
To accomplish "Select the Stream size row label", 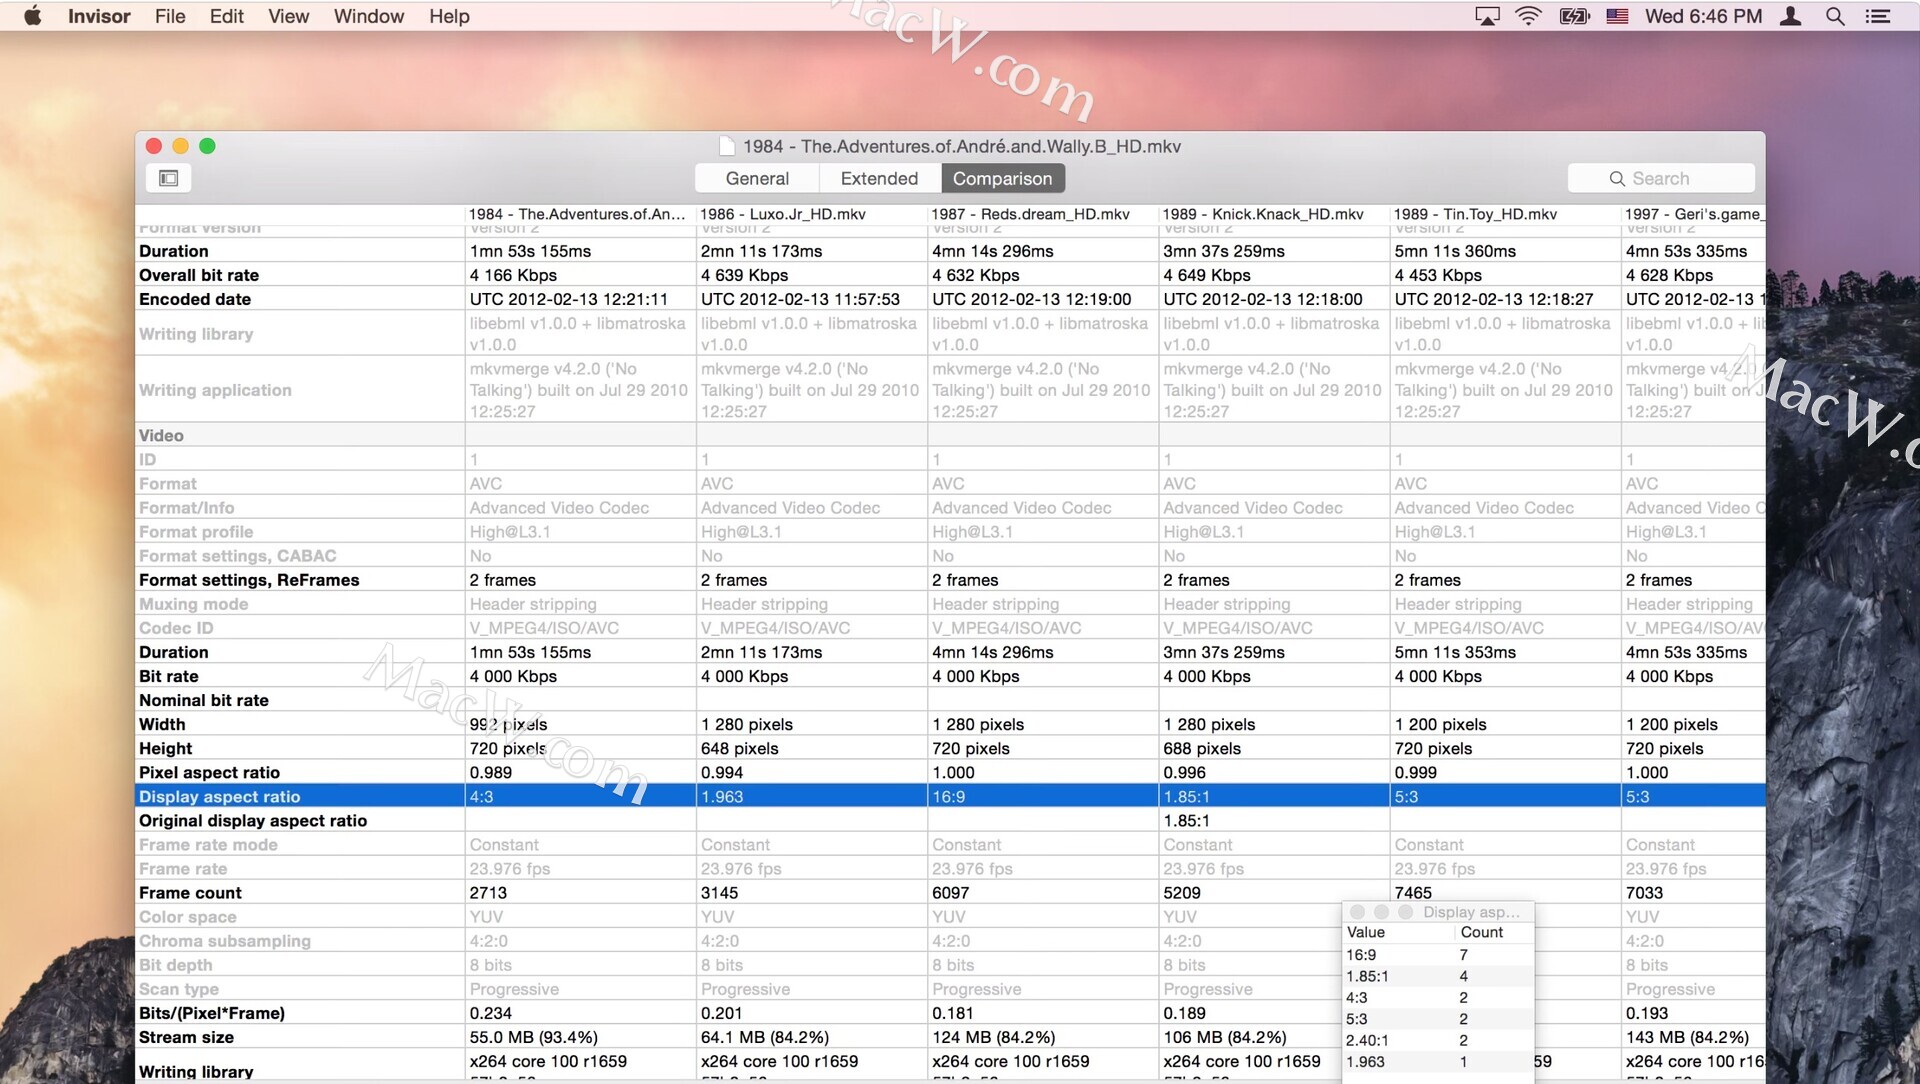I will (186, 1037).
